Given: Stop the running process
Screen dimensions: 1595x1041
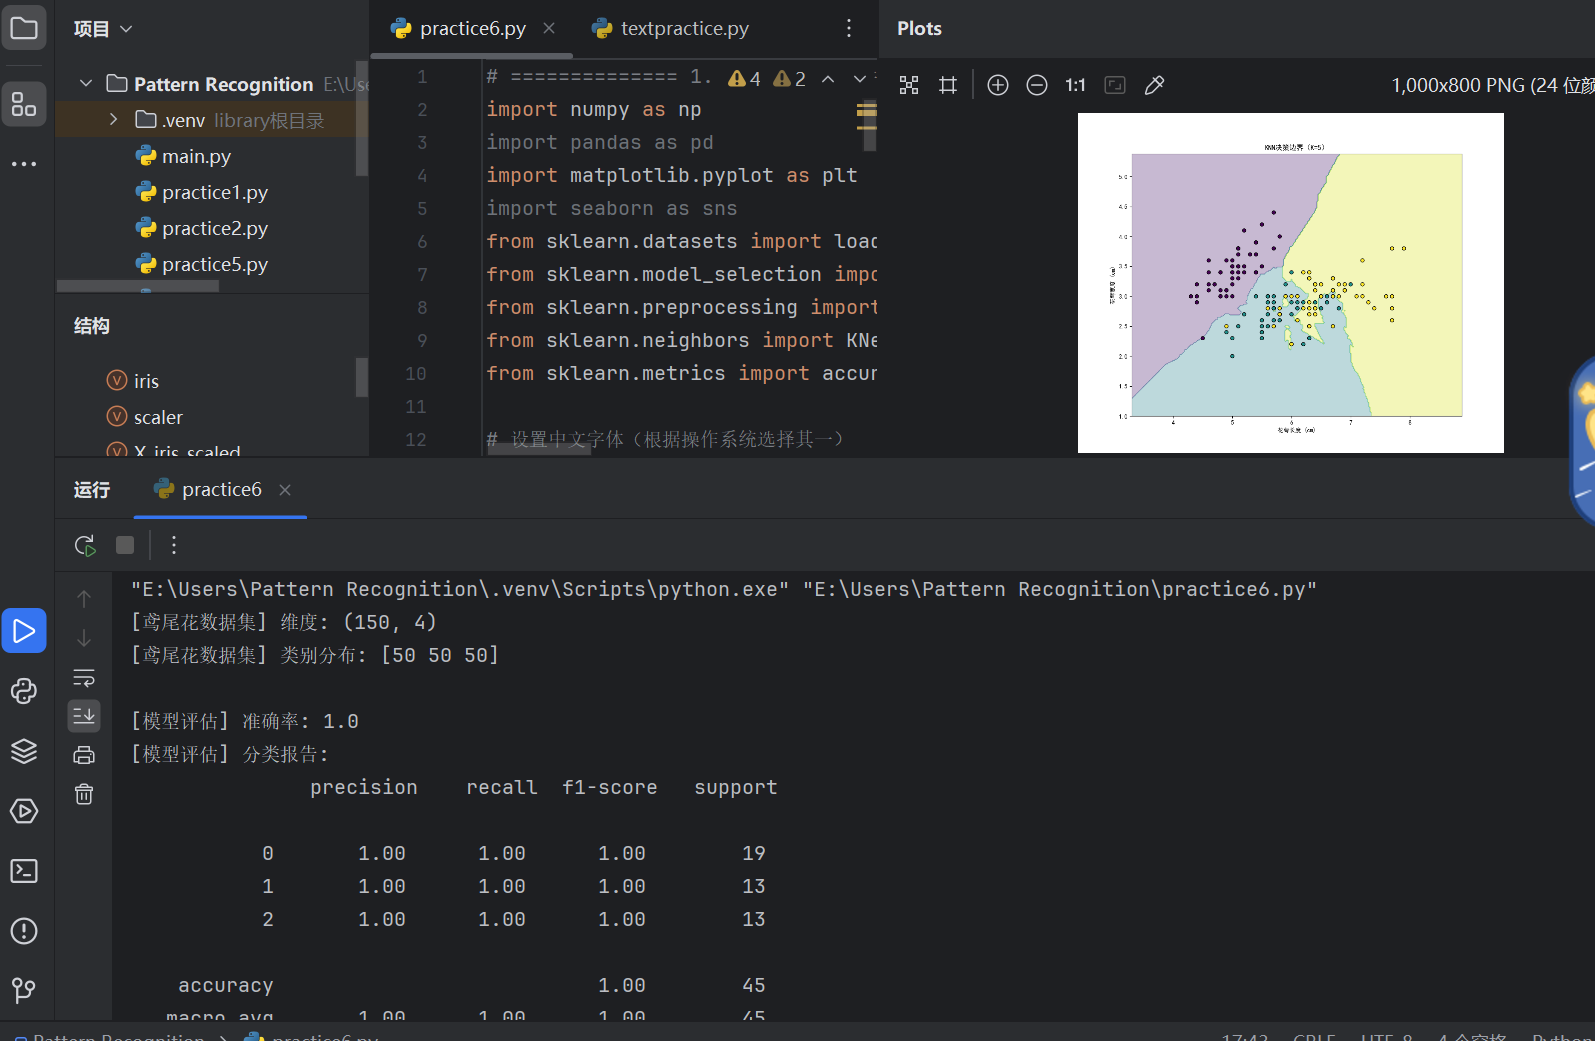Looking at the screenshot, I should coord(125,545).
